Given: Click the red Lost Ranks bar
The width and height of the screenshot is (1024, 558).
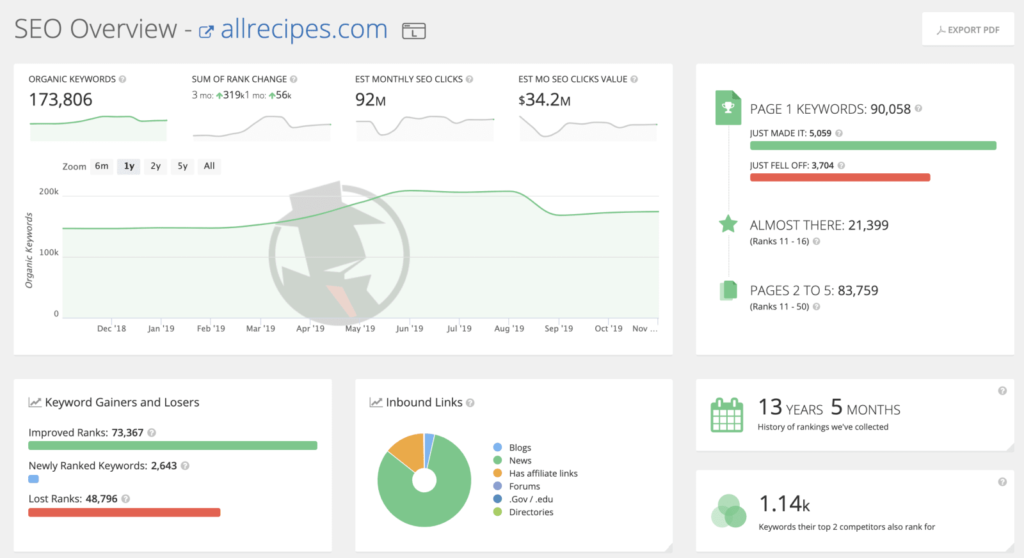Looking at the screenshot, I should pos(124,512).
